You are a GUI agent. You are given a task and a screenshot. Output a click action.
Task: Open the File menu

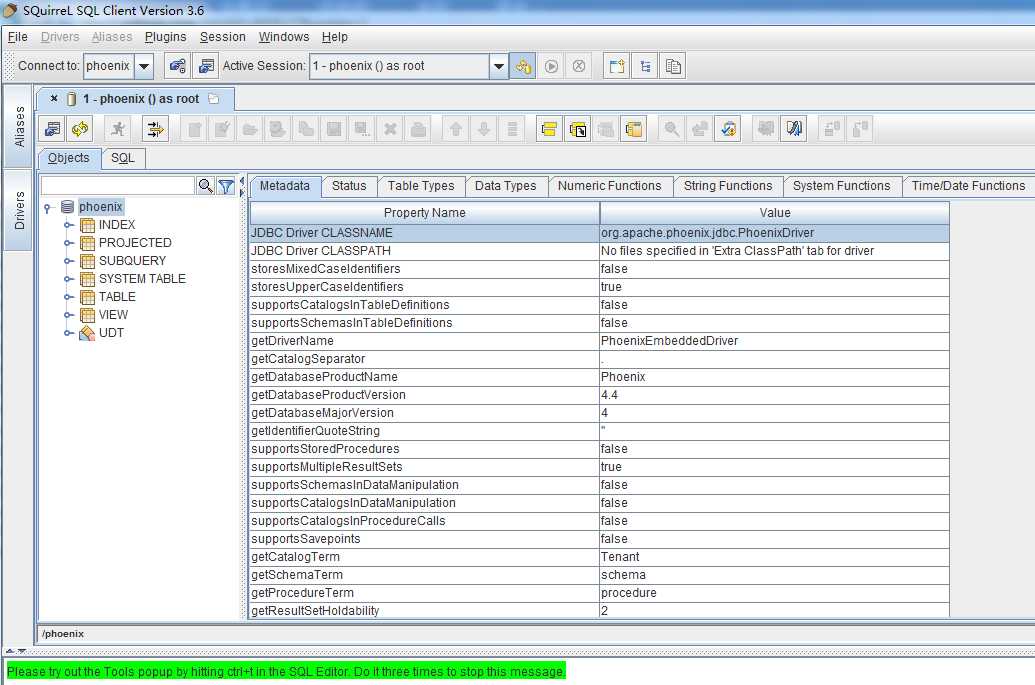pos(18,37)
